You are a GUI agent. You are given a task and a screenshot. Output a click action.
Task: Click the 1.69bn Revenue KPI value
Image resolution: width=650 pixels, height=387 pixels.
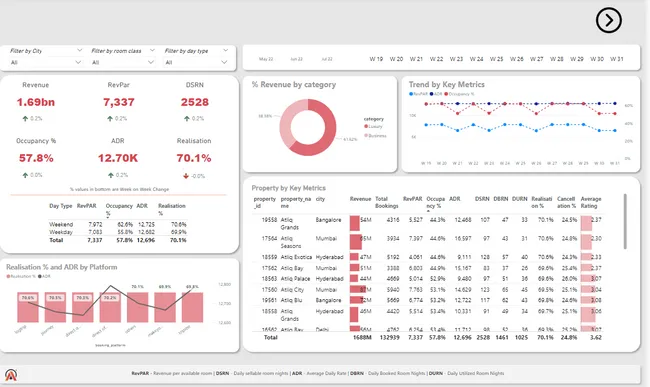pyautogui.click(x=36, y=102)
